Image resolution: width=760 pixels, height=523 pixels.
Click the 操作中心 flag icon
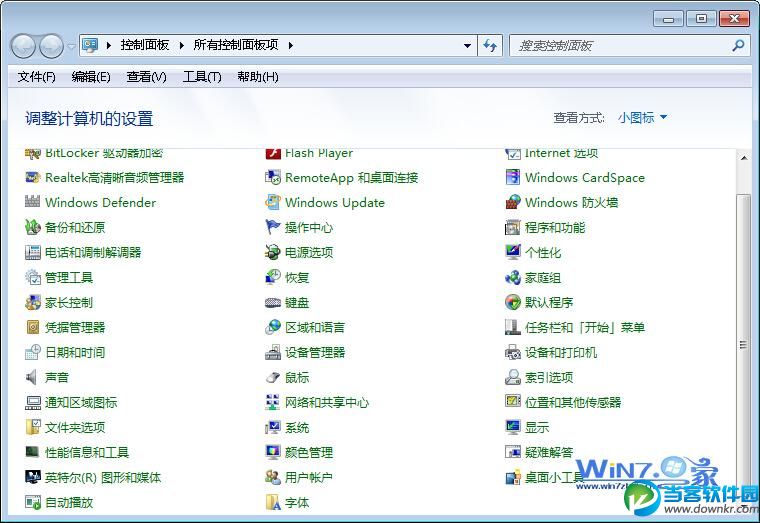273,227
